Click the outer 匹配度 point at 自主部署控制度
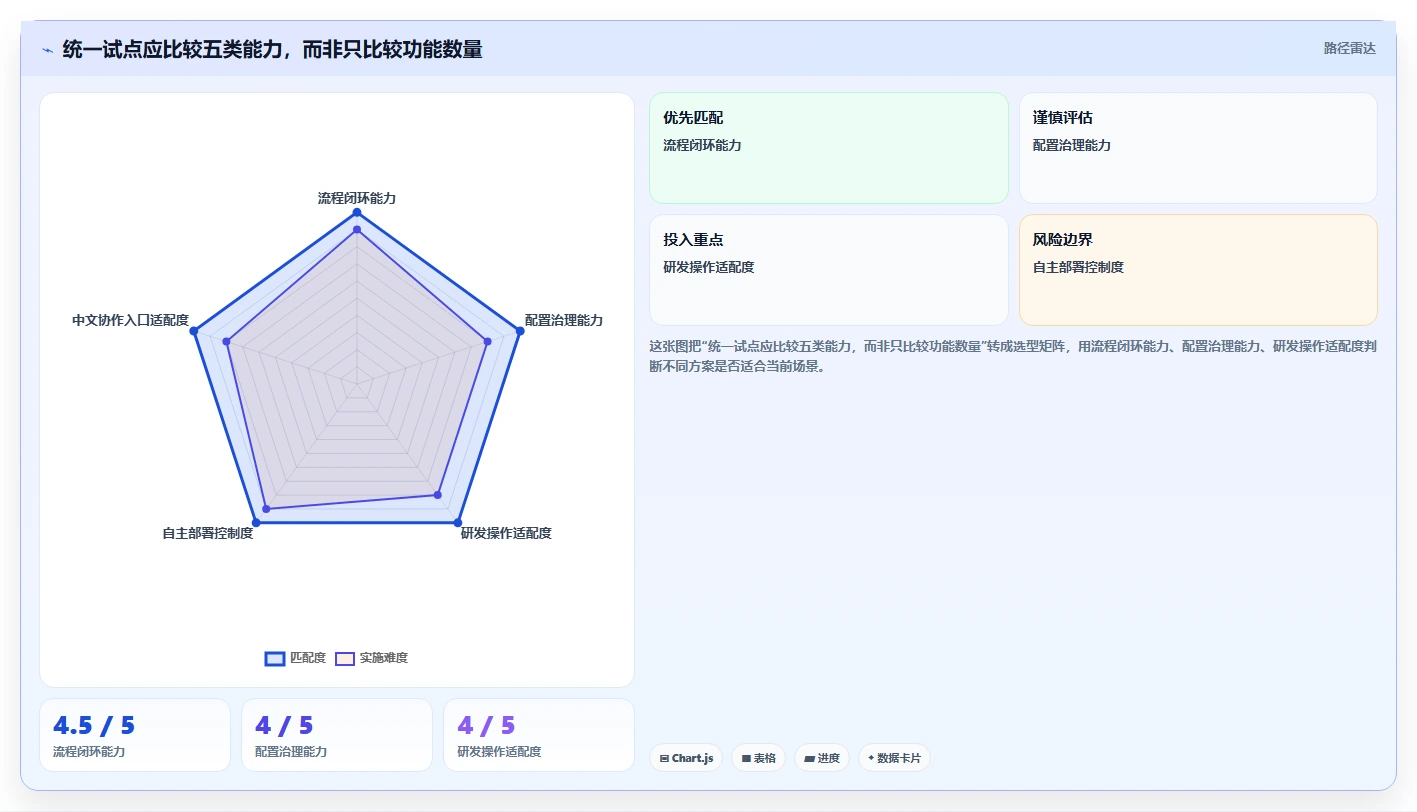Screen dimensions: 1417x812 pyautogui.click(x=256, y=522)
